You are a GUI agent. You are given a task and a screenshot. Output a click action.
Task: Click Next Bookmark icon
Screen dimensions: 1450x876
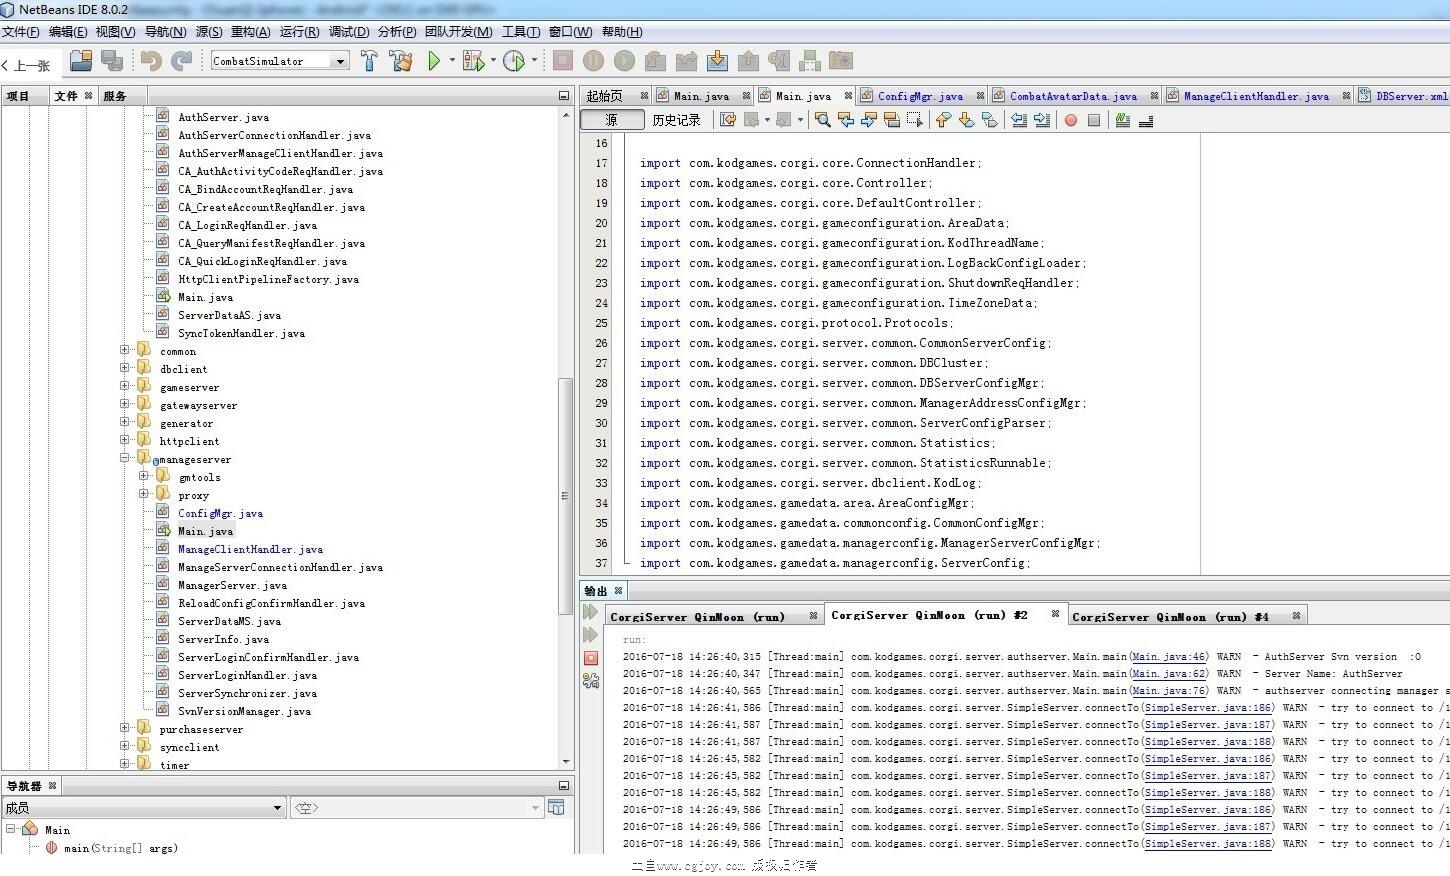(x=966, y=120)
